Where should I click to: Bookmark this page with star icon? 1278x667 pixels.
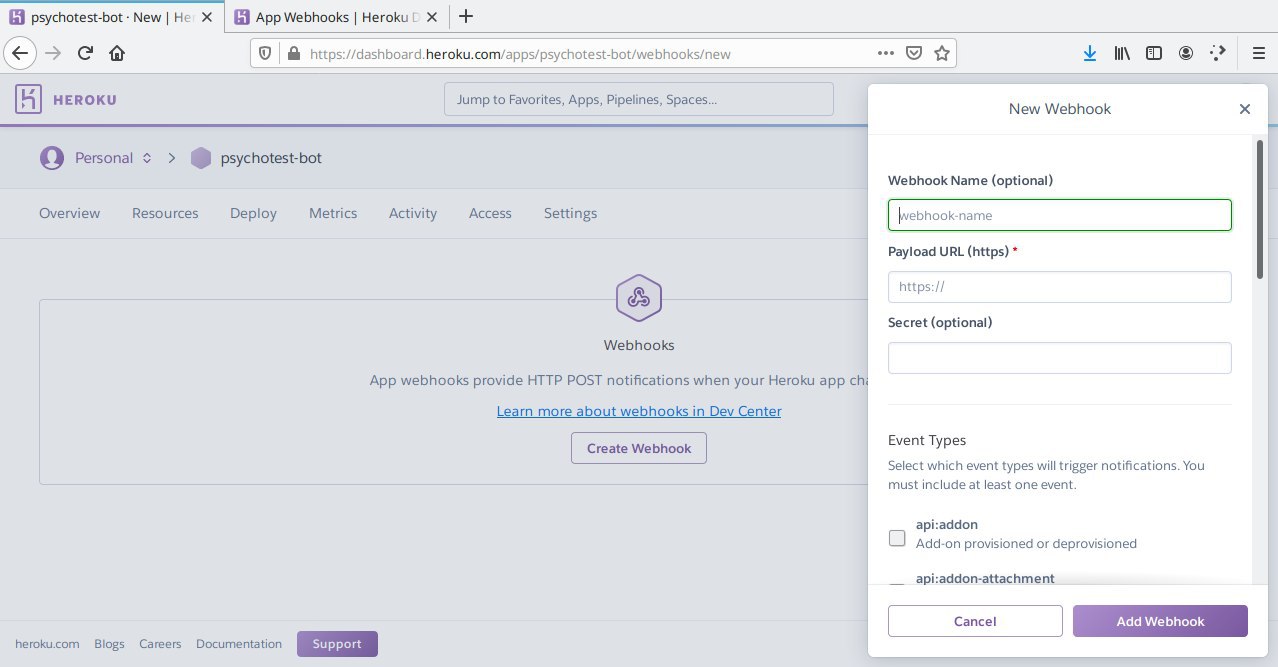point(941,54)
